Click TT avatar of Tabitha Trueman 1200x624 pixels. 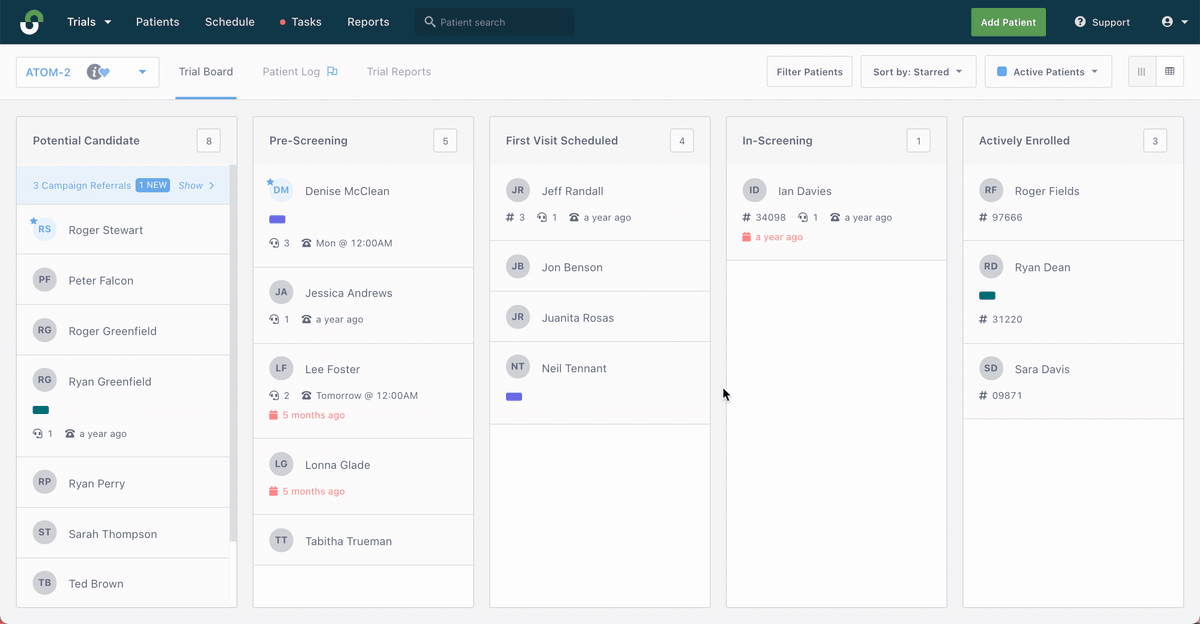click(281, 540)
